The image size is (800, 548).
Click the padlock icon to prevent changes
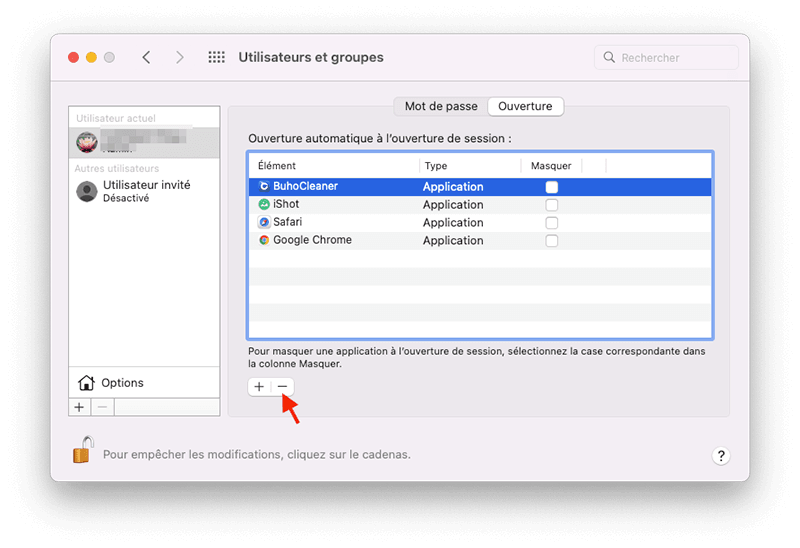[x=81, y=451]
